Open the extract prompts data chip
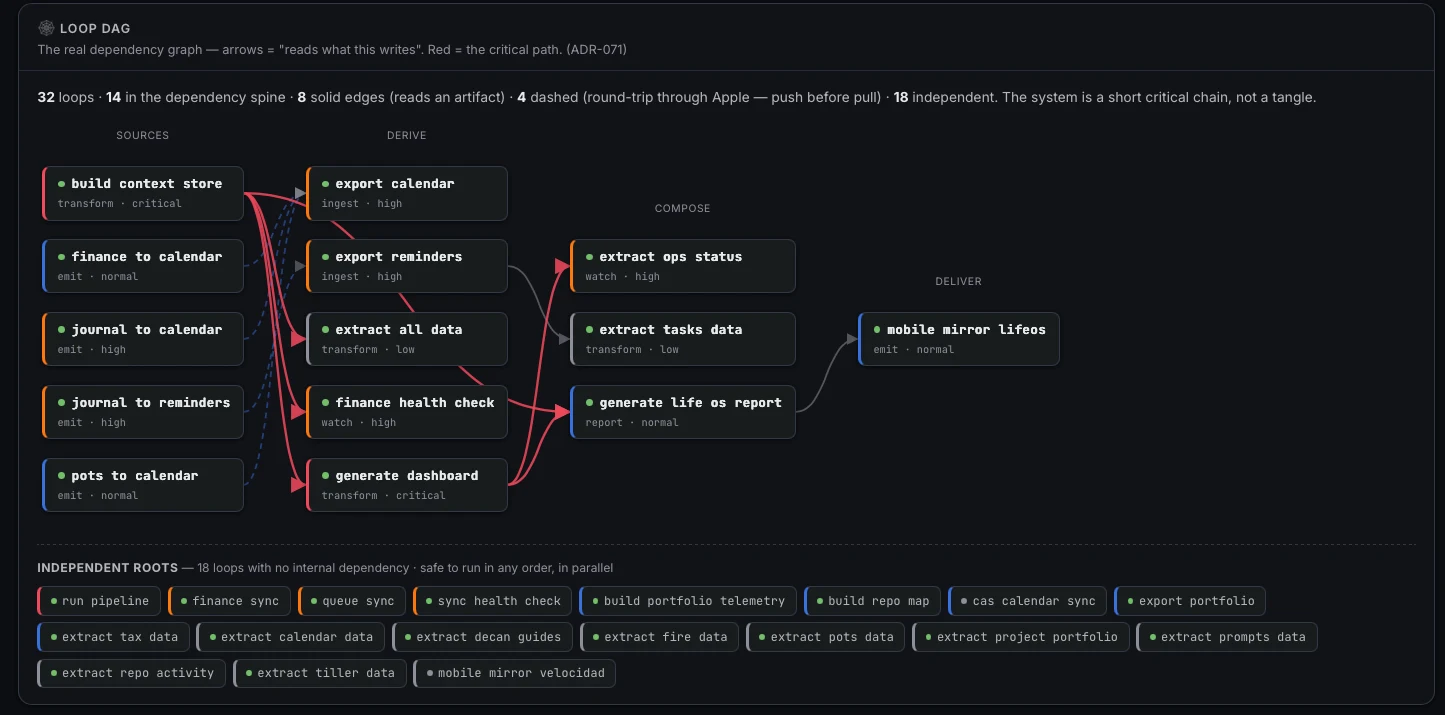1445x715 pixels. coord(1227,637)
